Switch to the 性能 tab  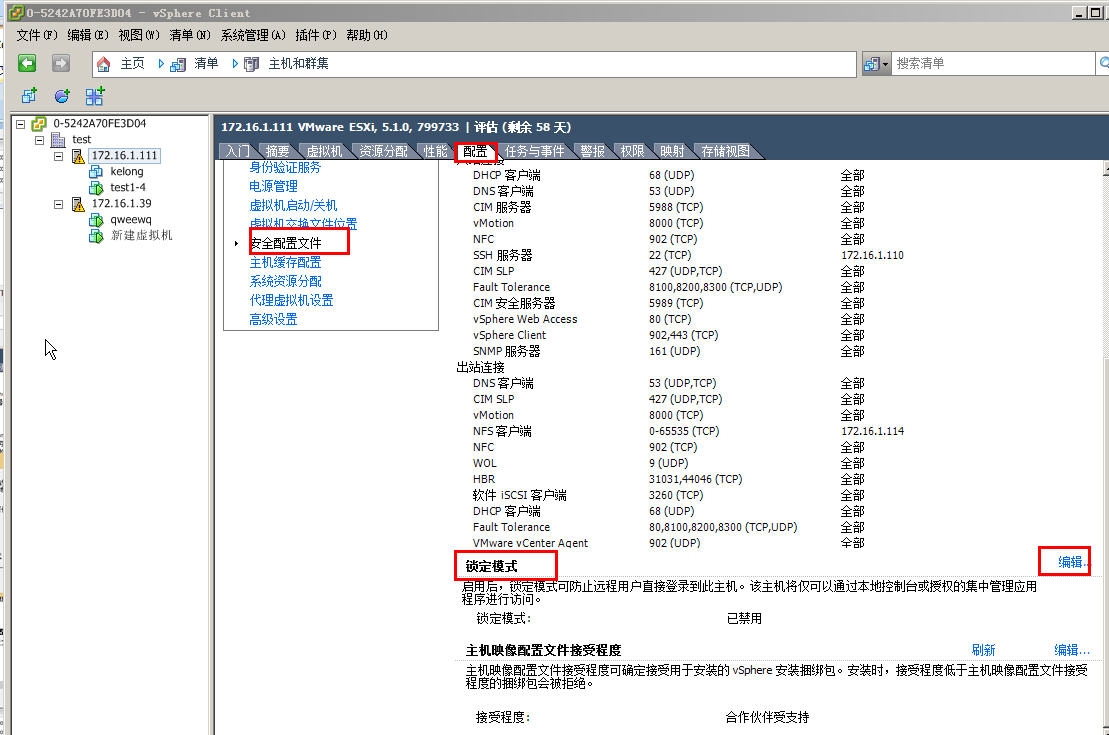click(x=435, y=151)
